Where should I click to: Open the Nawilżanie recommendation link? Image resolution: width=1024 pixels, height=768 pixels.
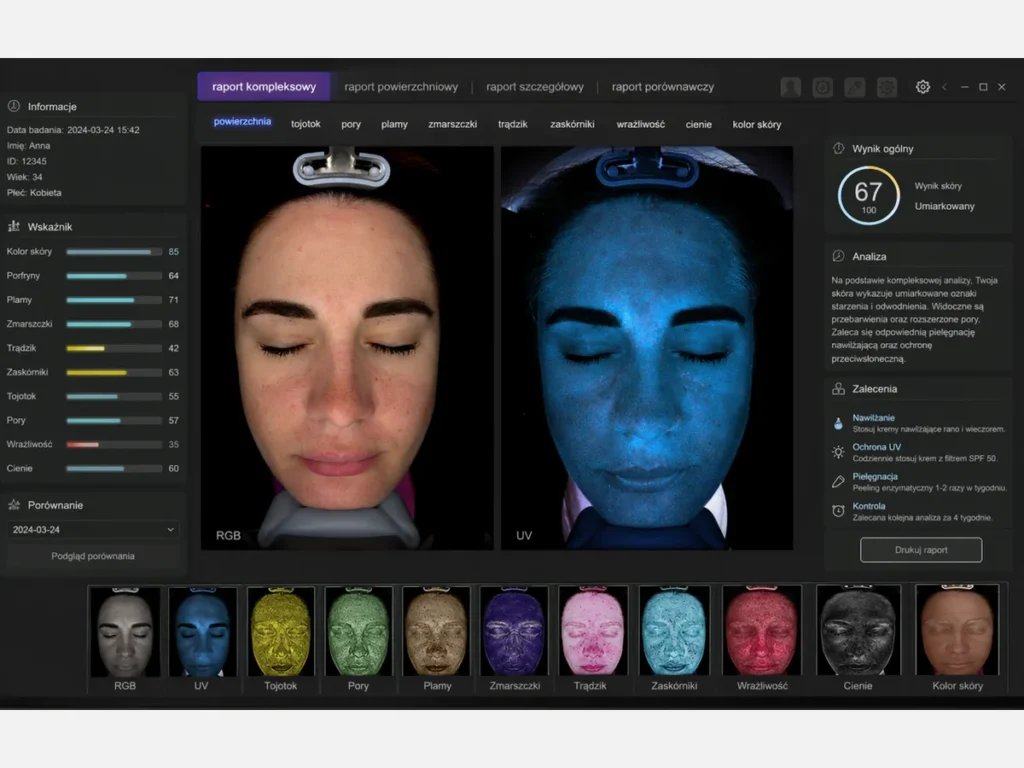coord(873,417)
